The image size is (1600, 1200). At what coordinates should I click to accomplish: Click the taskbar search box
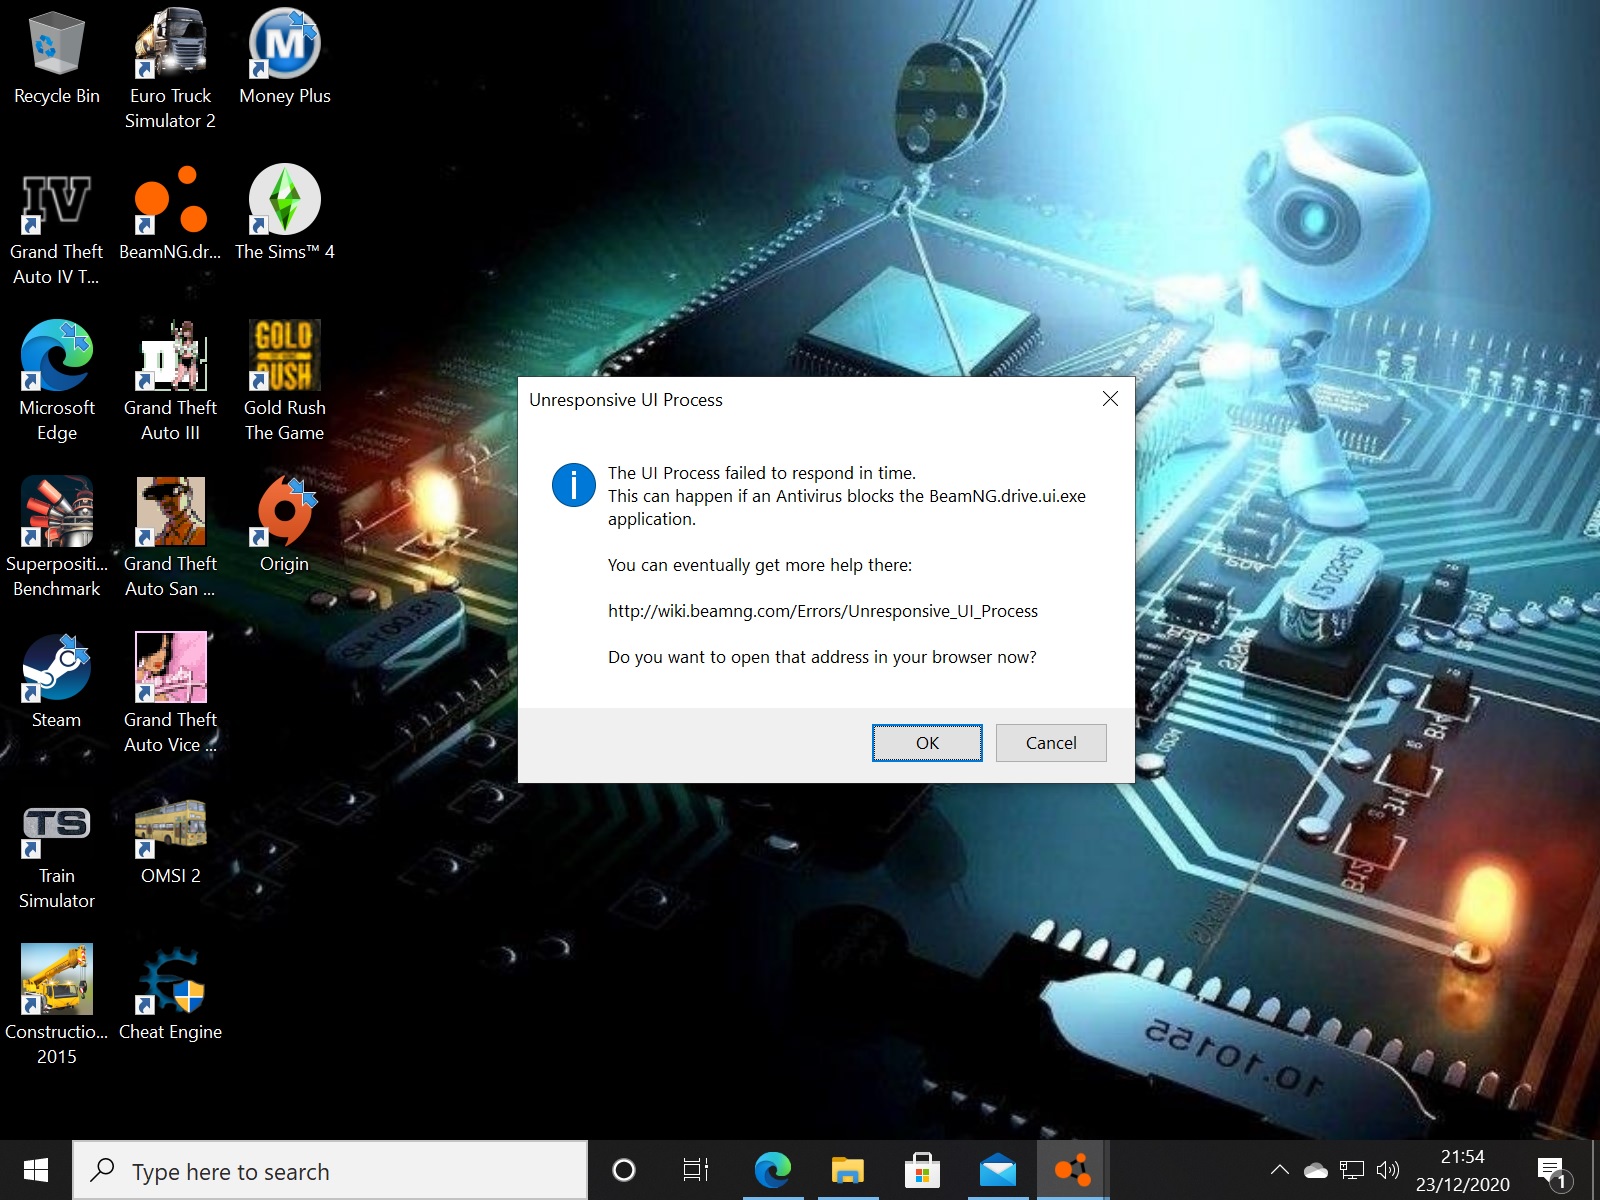point(330,1171)
